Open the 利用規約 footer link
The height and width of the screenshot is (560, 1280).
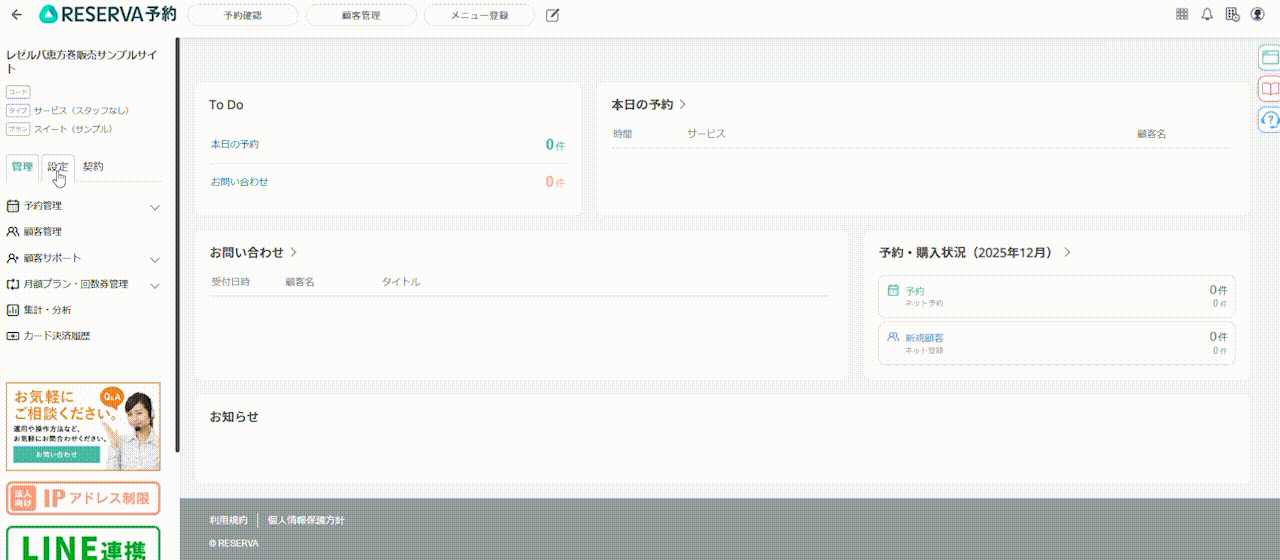pos(228,520)
